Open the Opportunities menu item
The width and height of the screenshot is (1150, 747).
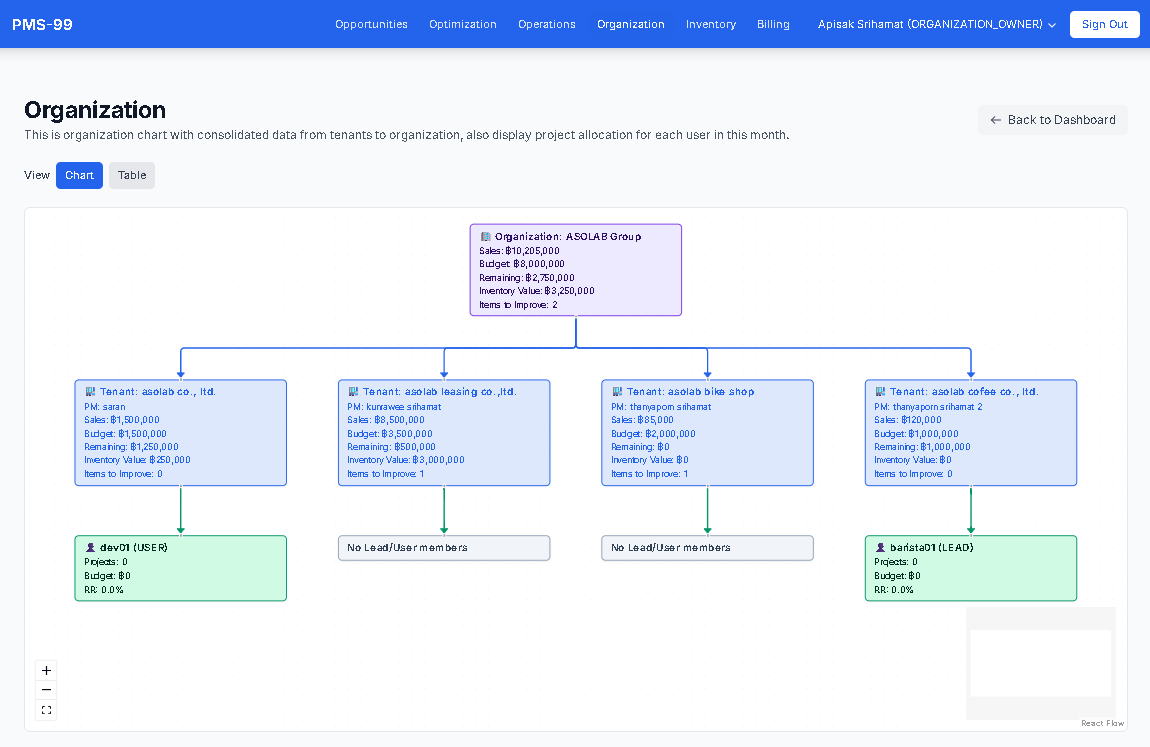pyautogui.click(x=371, y=24)
